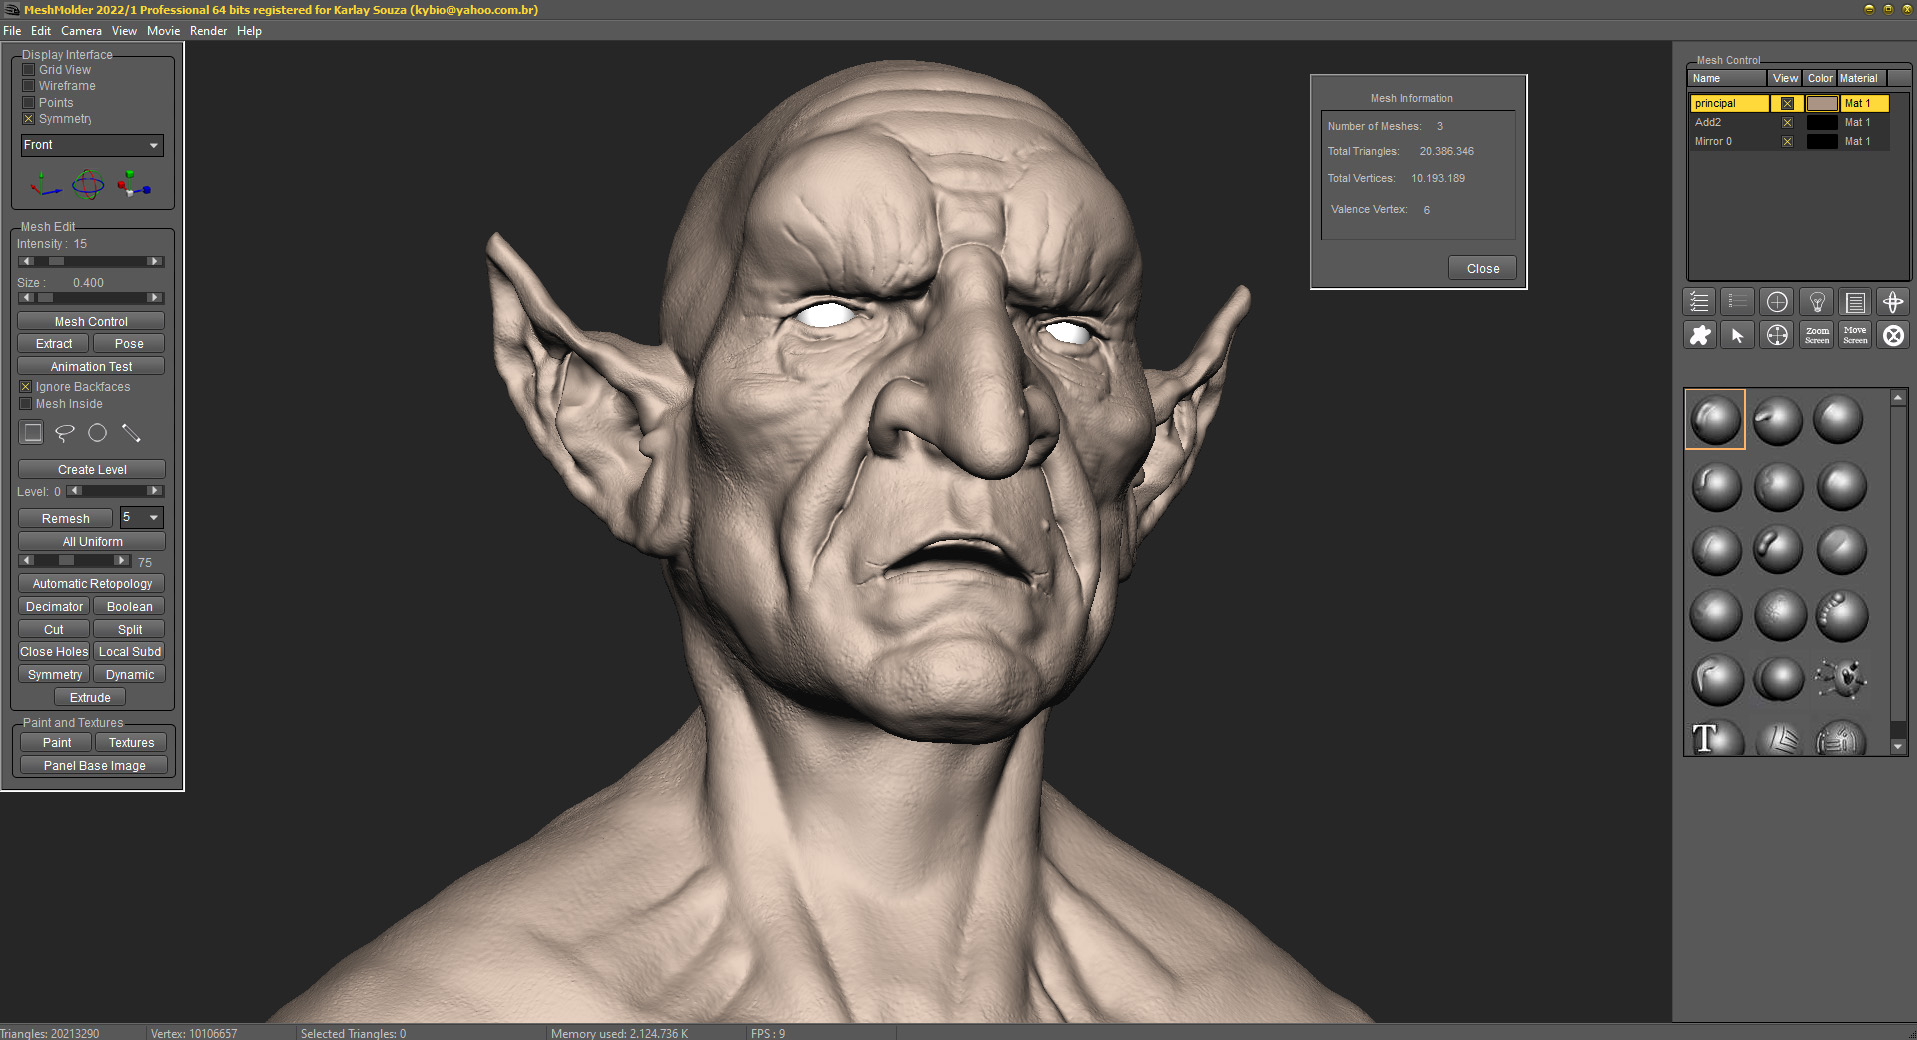
Task: Enable the Points display checkbox
Action: click(29, 102)
